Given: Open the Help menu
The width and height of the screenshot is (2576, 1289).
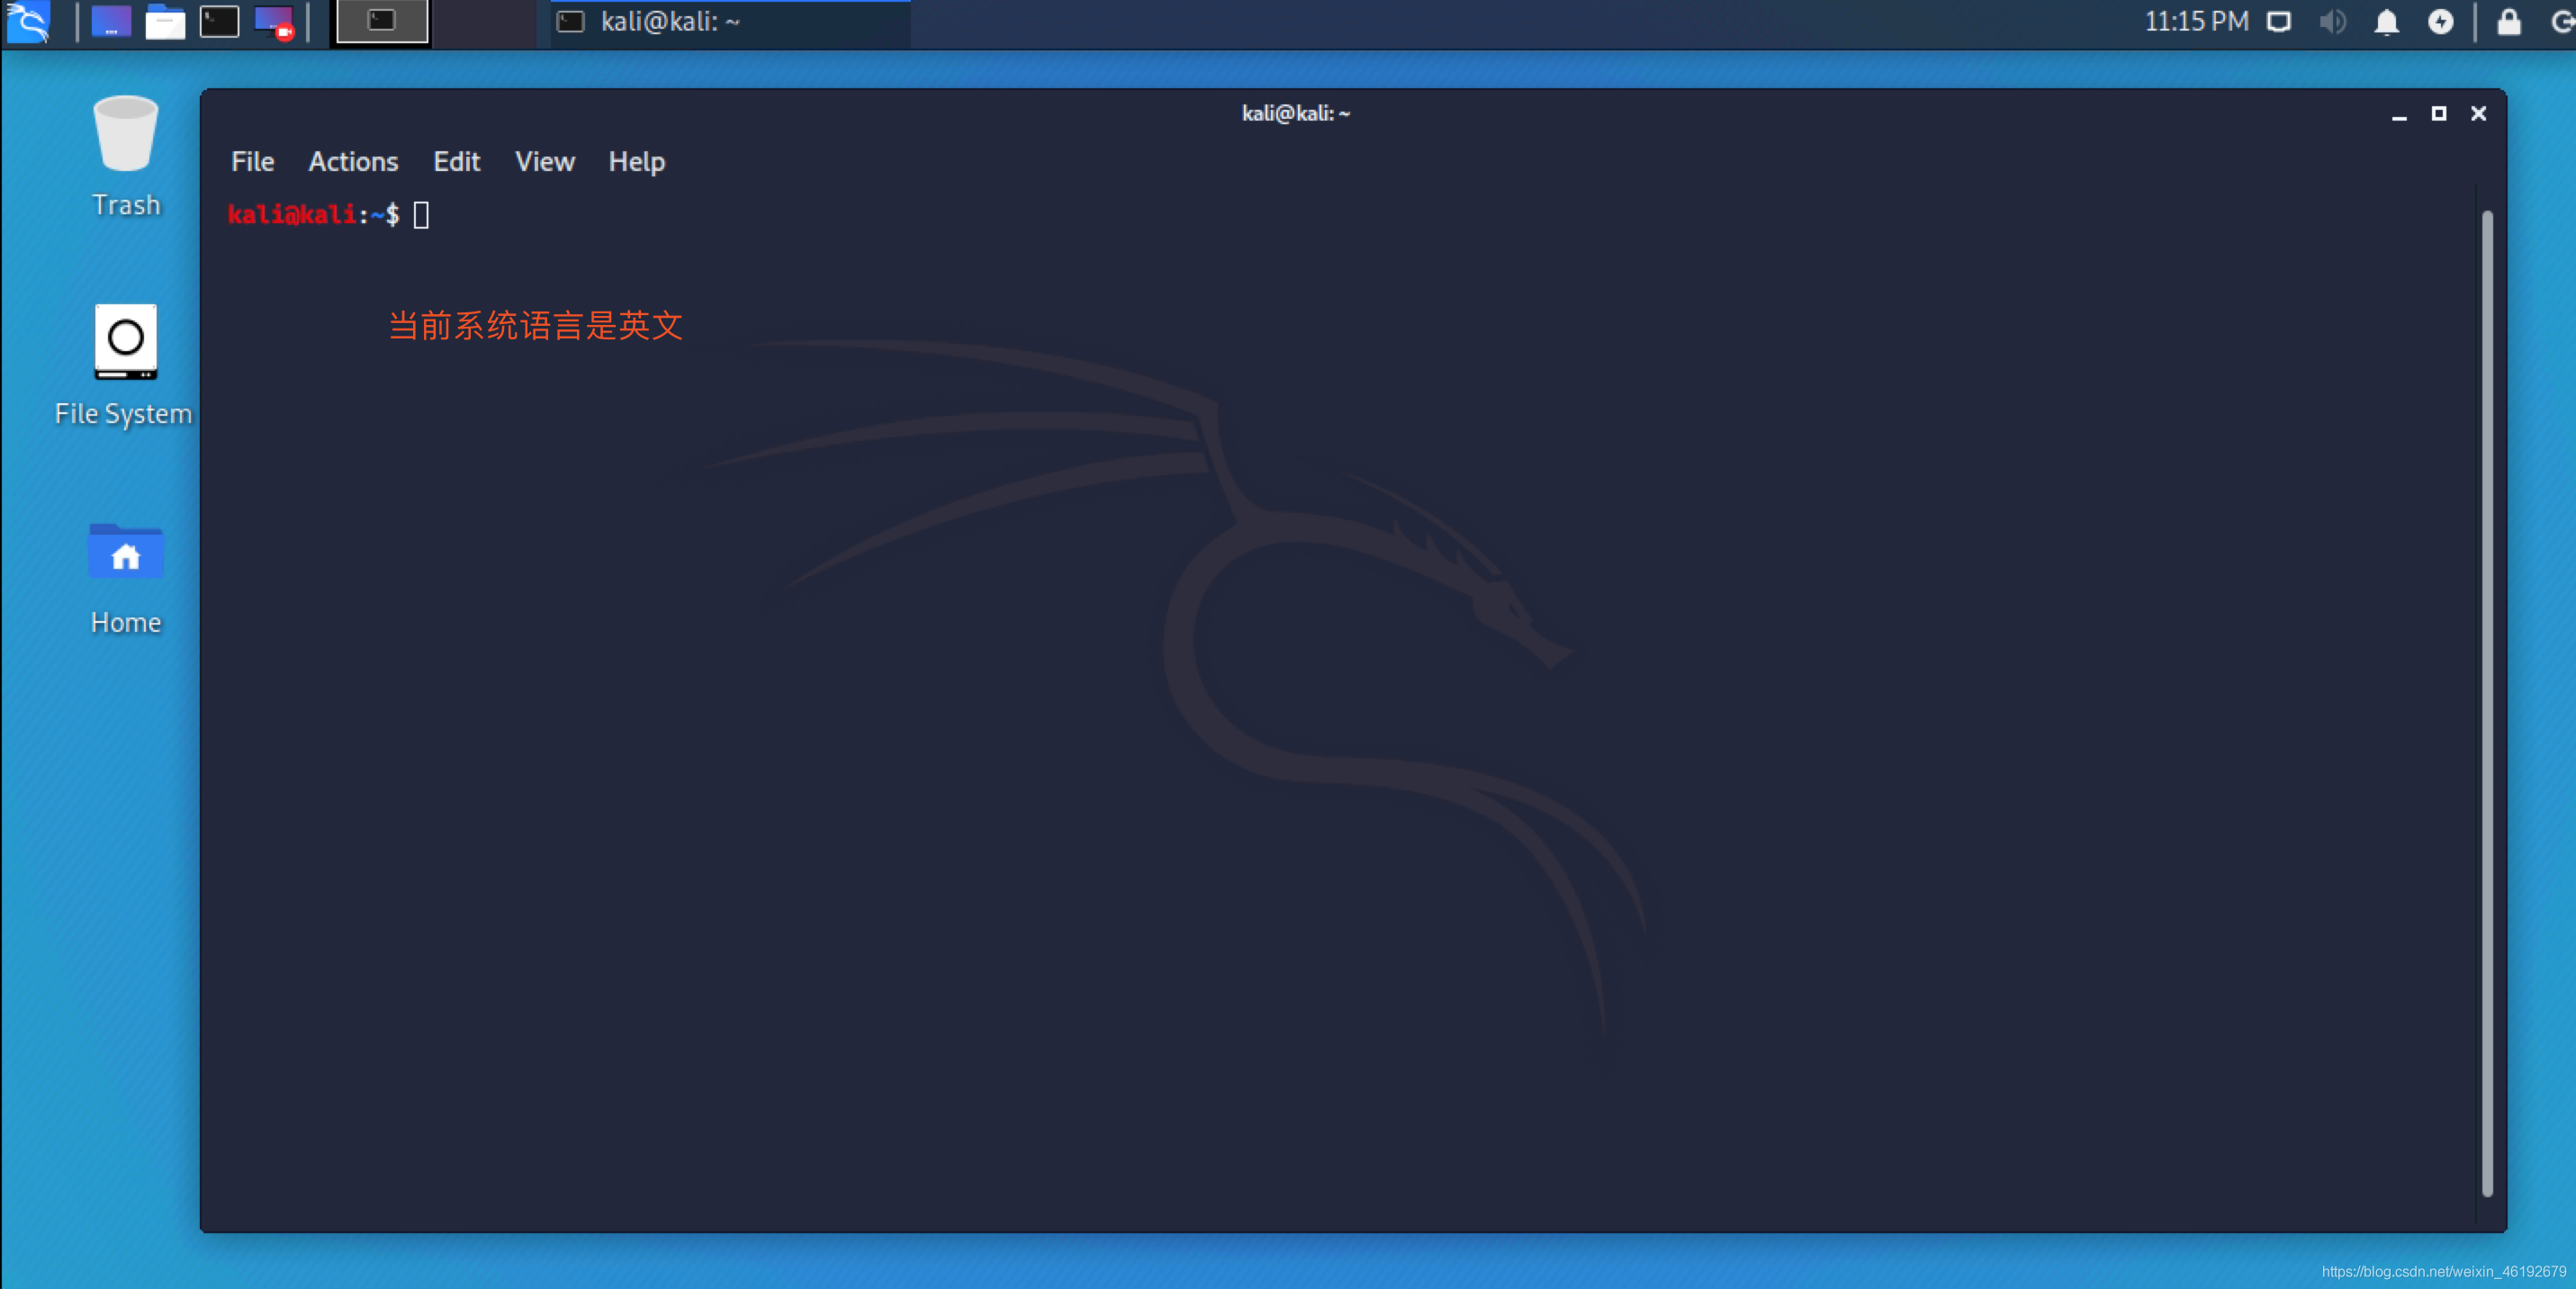Looking at the screenshot, I should (636, 161).
